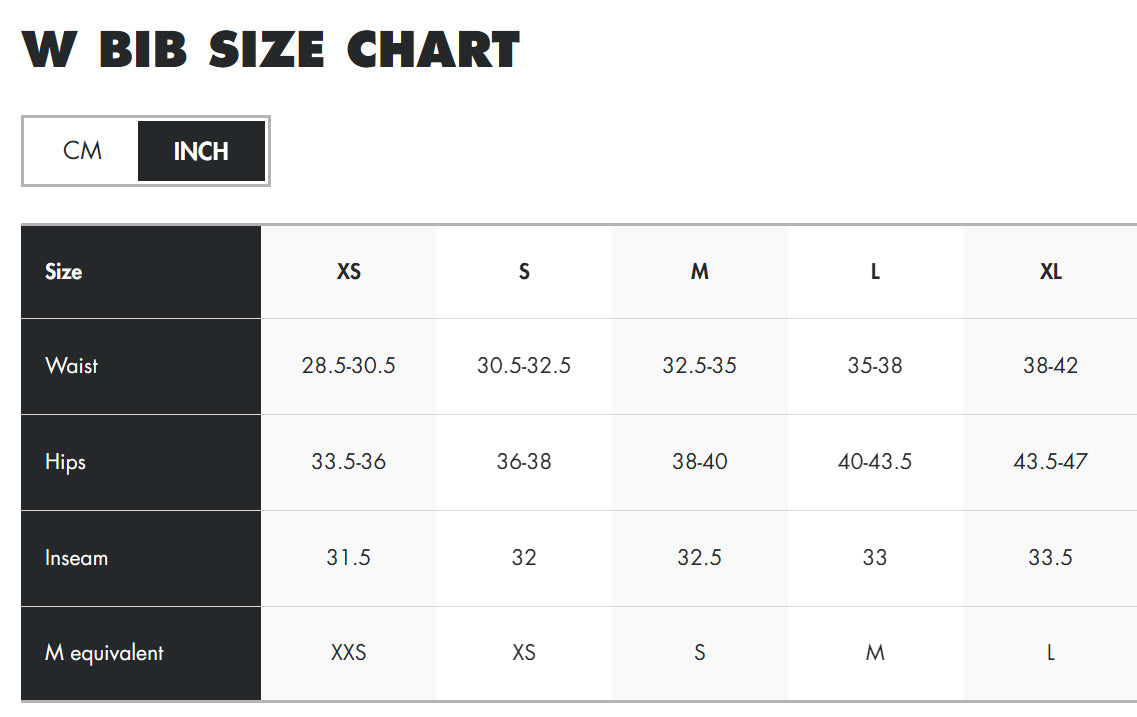Viewport: 1137px width, 717px height.
Task: Select the INCH unit toggle
Action: (201, 151)
